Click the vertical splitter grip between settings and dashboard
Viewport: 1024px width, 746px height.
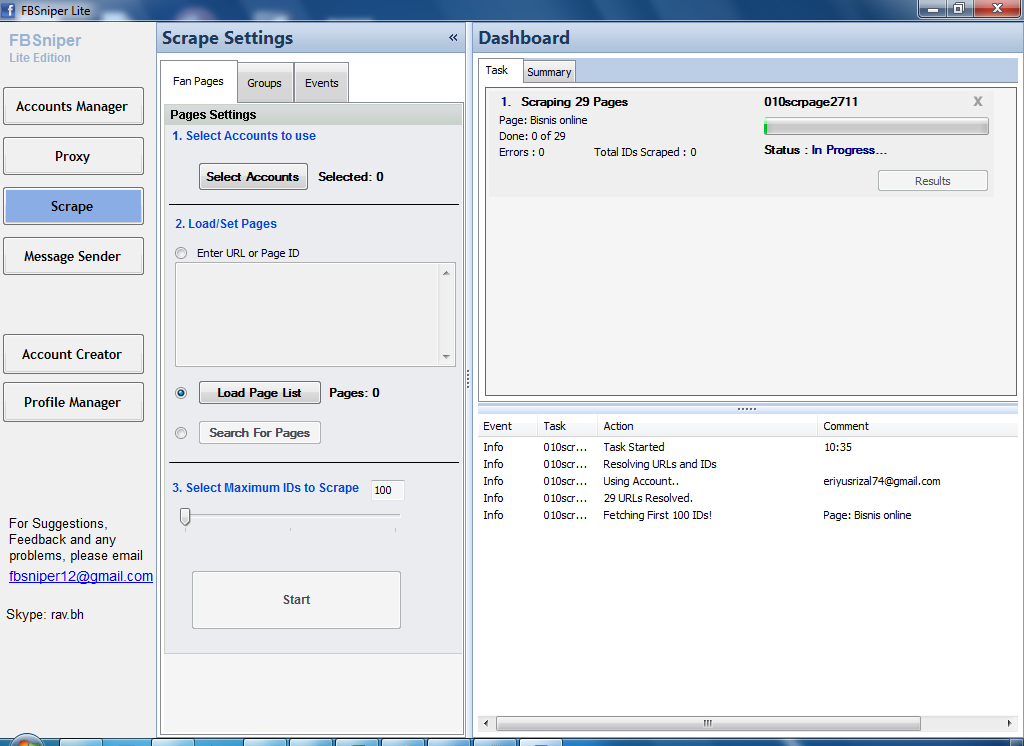click(x=468, y=379)
